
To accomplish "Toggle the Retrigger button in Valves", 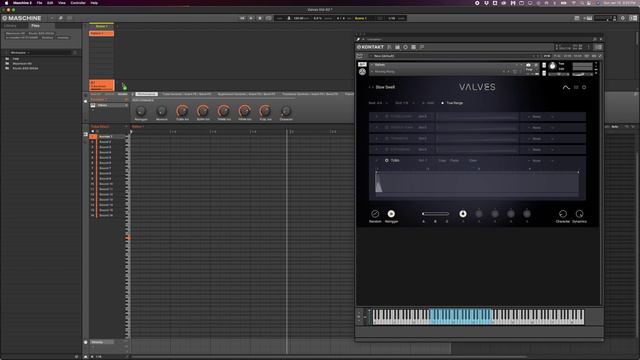I will point(391,213).
